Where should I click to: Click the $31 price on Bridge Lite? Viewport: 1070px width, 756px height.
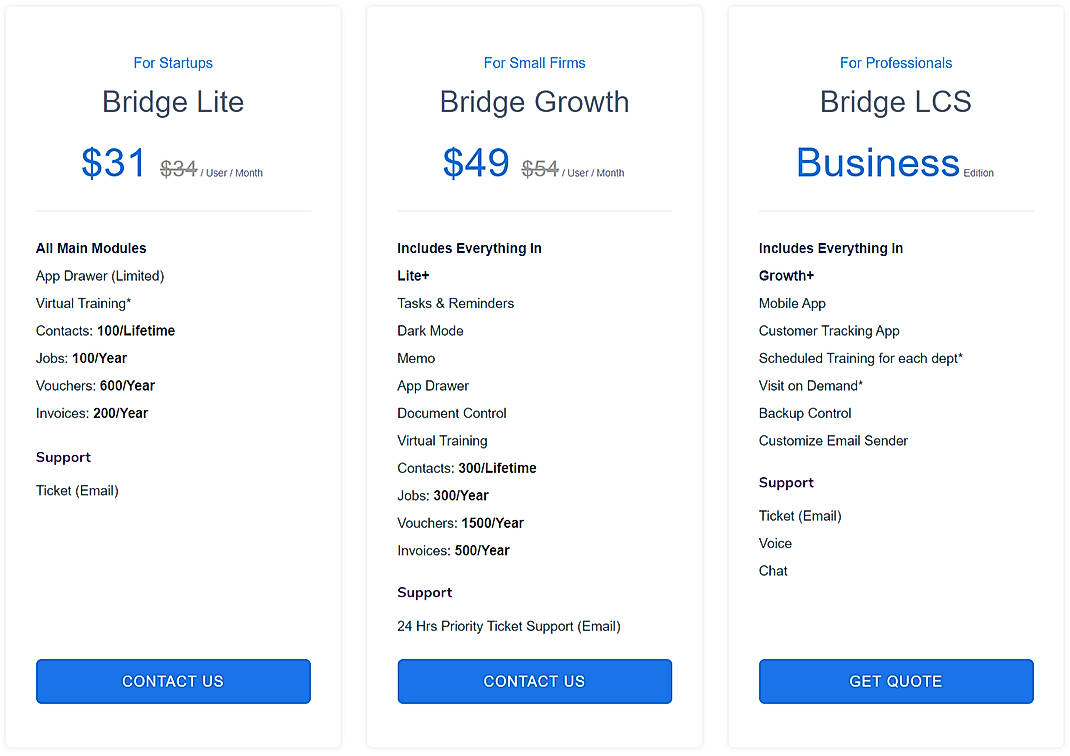coord(113,162)
